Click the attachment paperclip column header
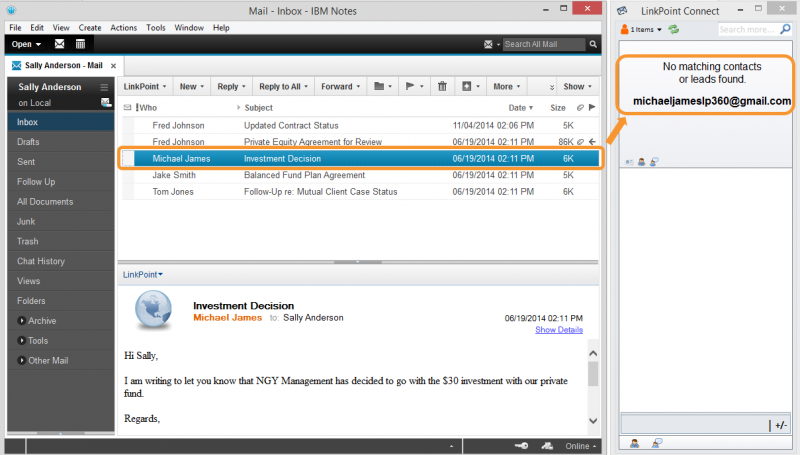Image resolution: width=800 pixels, height=455 pixels. click(x=580, y=108)
